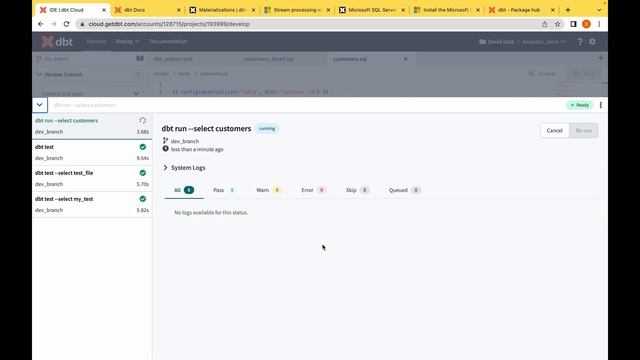The height and width of the screenshot is (360, 640).
Task: Expand the System Logs section
Action: click(184, 168)
